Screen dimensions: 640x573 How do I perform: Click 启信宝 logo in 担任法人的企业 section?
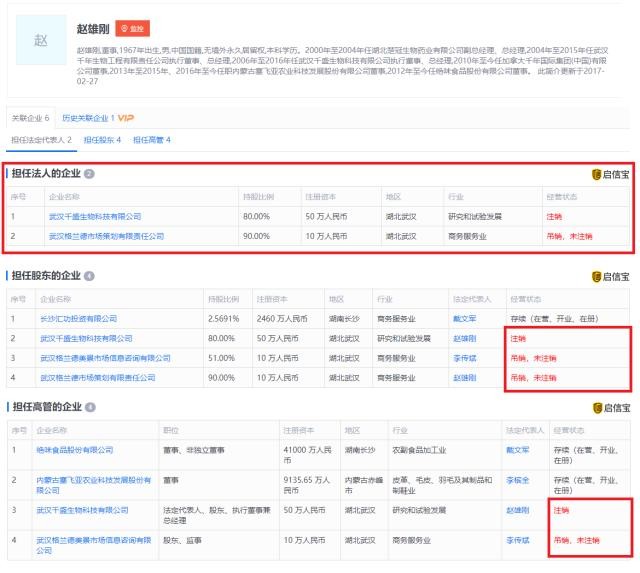(x=610, y=174)
